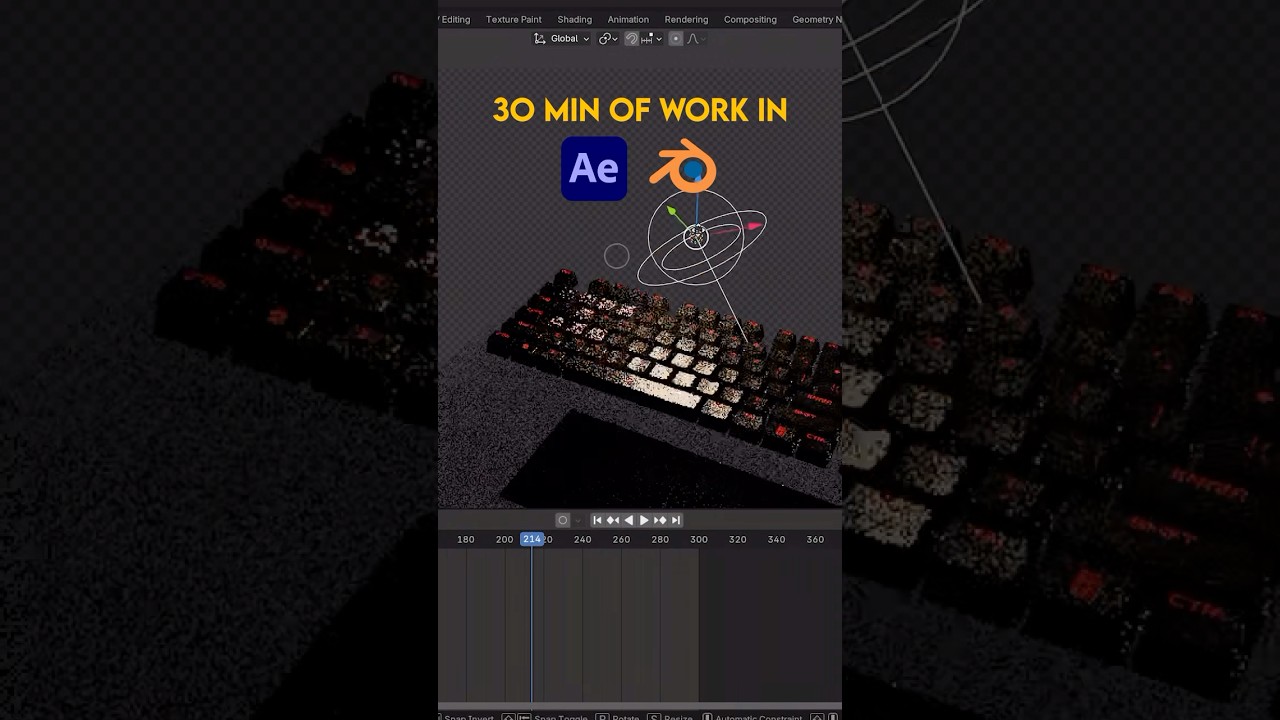Image resolution: width=1280 pixels, height=720 pixels.
Task: Toggle the auto keying record button
Action: (x=562, y=520)
